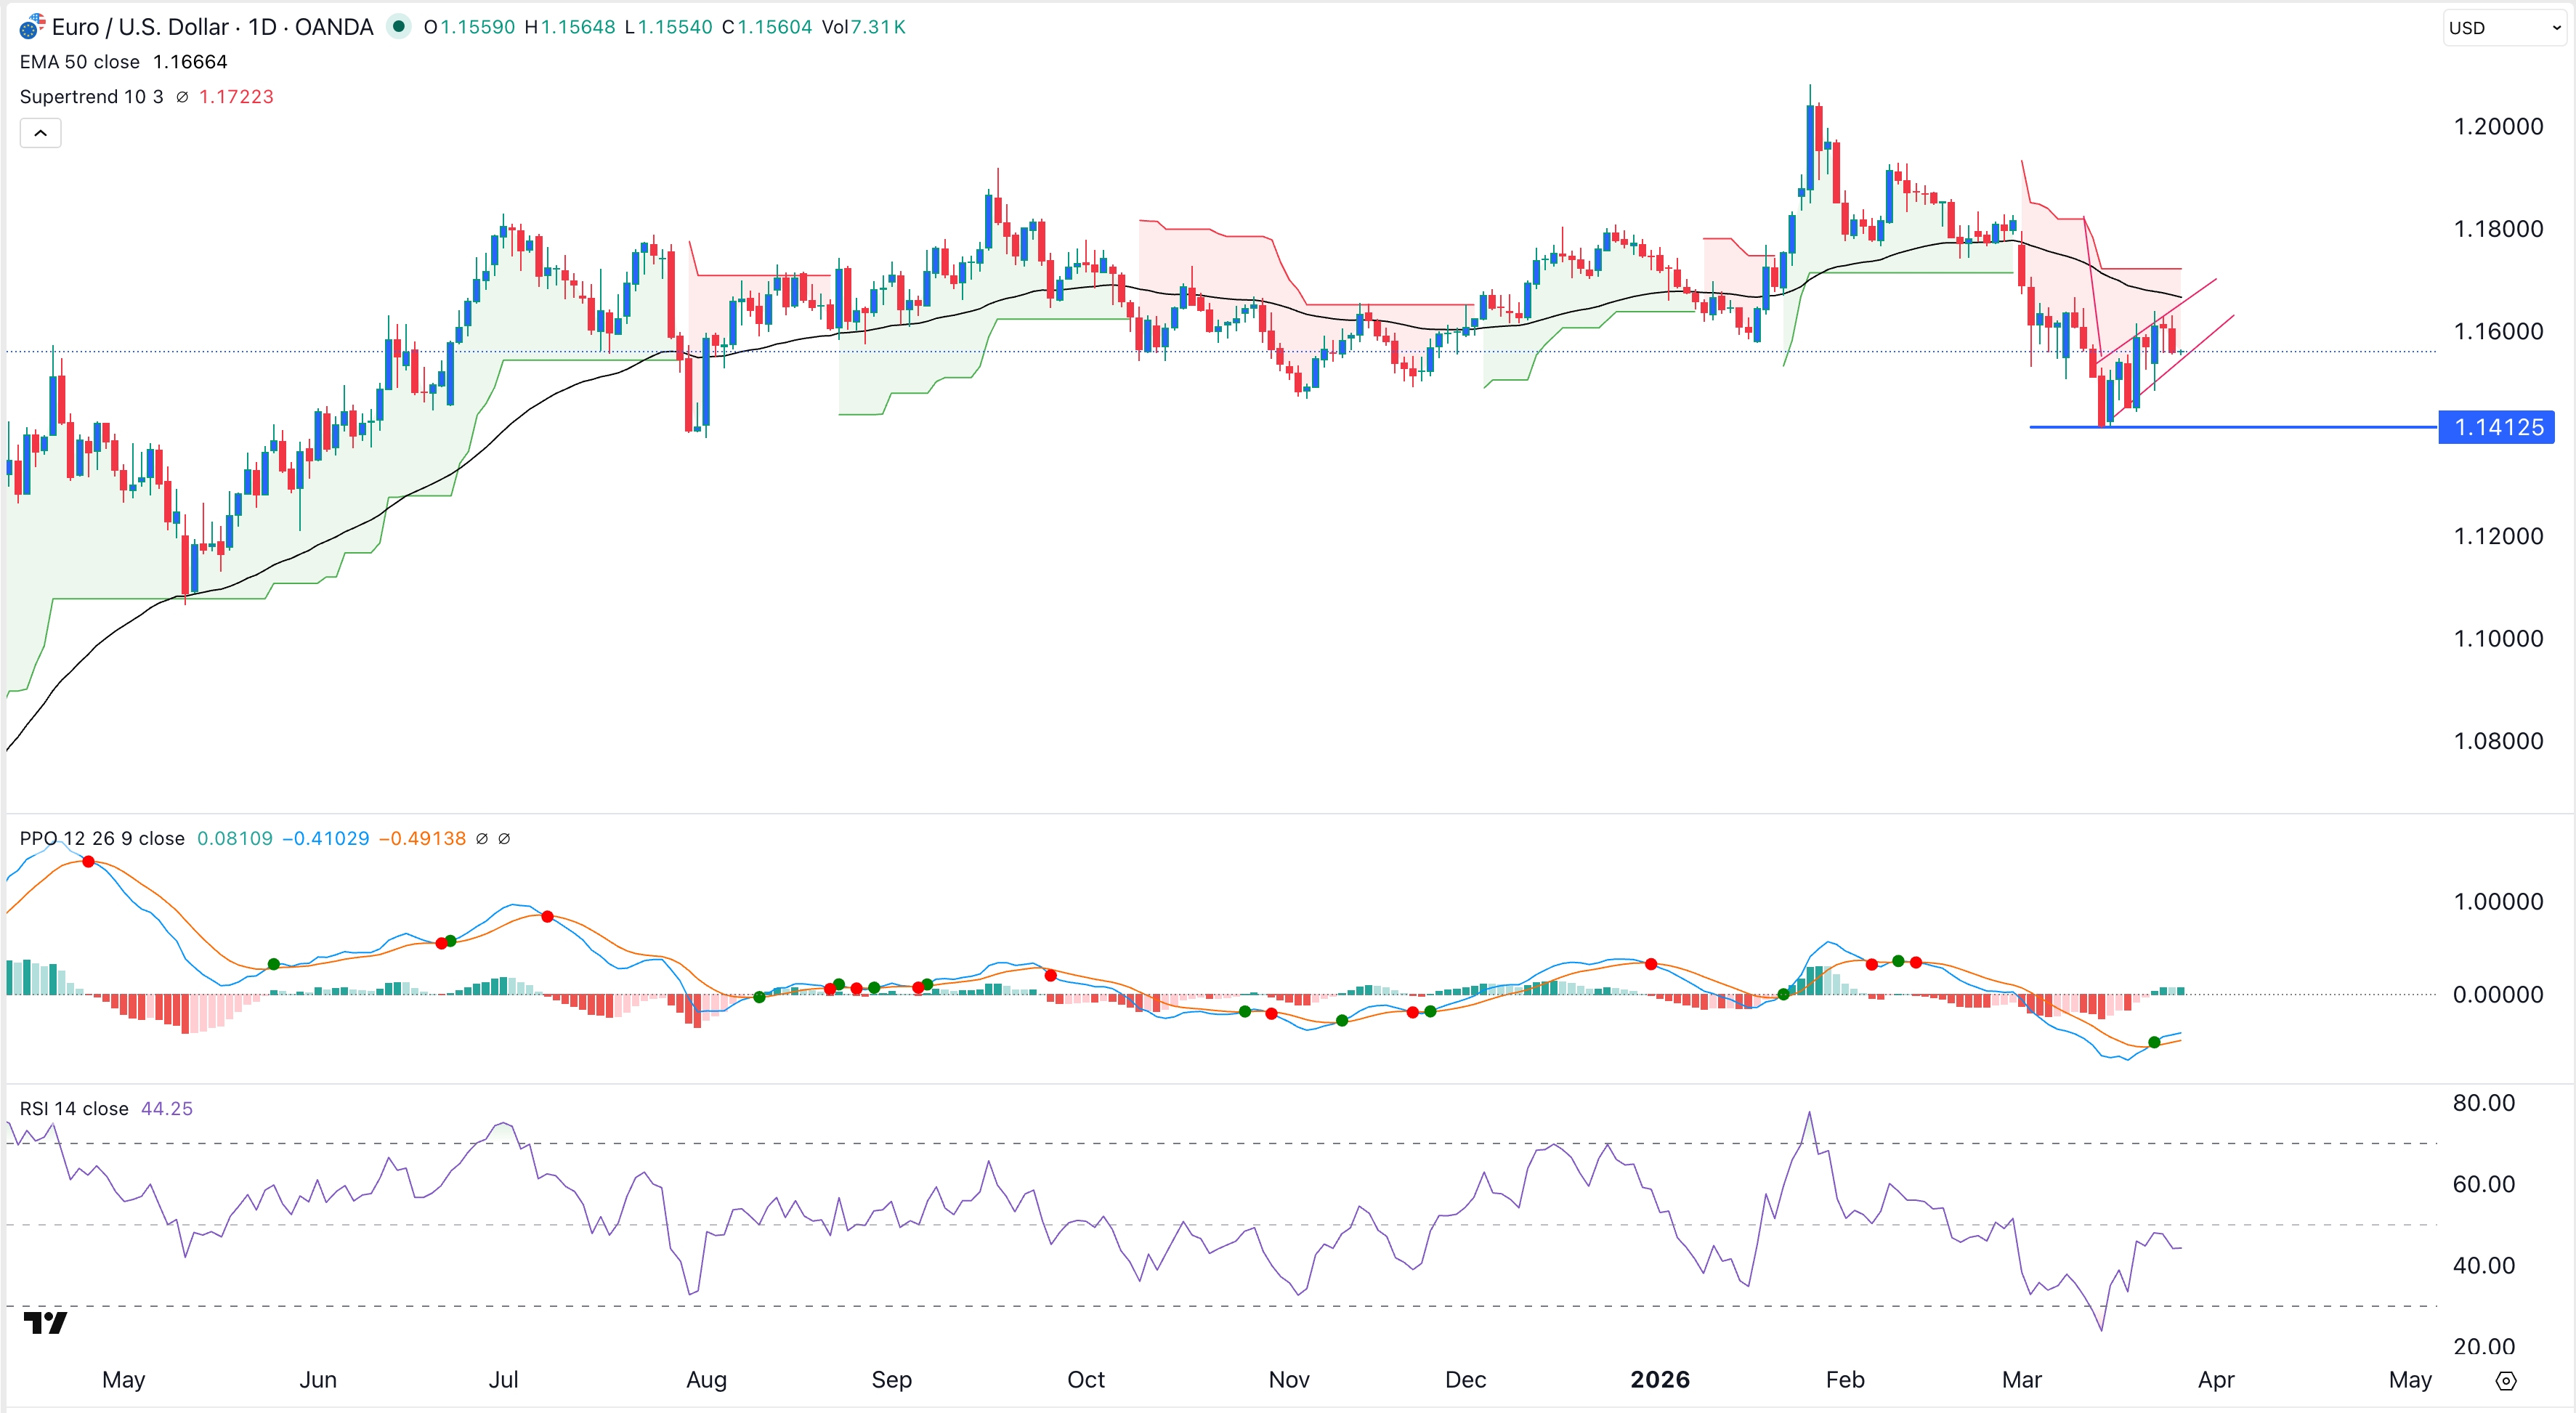The image size is (2576, 1413).
Task: Click the second crossed-circle icon in PPO legend
Action: [506, 838]
